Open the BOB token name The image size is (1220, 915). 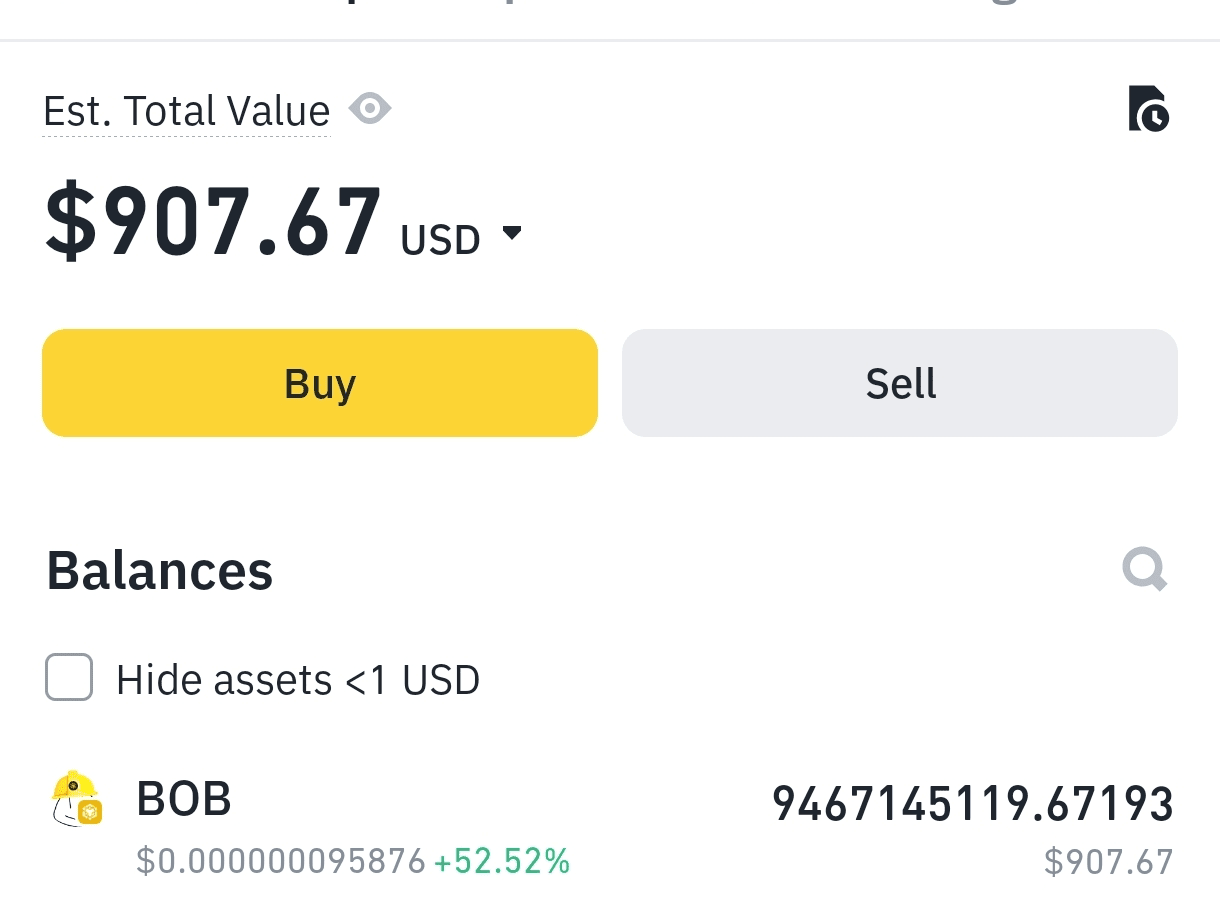click(x=184, y=799)
